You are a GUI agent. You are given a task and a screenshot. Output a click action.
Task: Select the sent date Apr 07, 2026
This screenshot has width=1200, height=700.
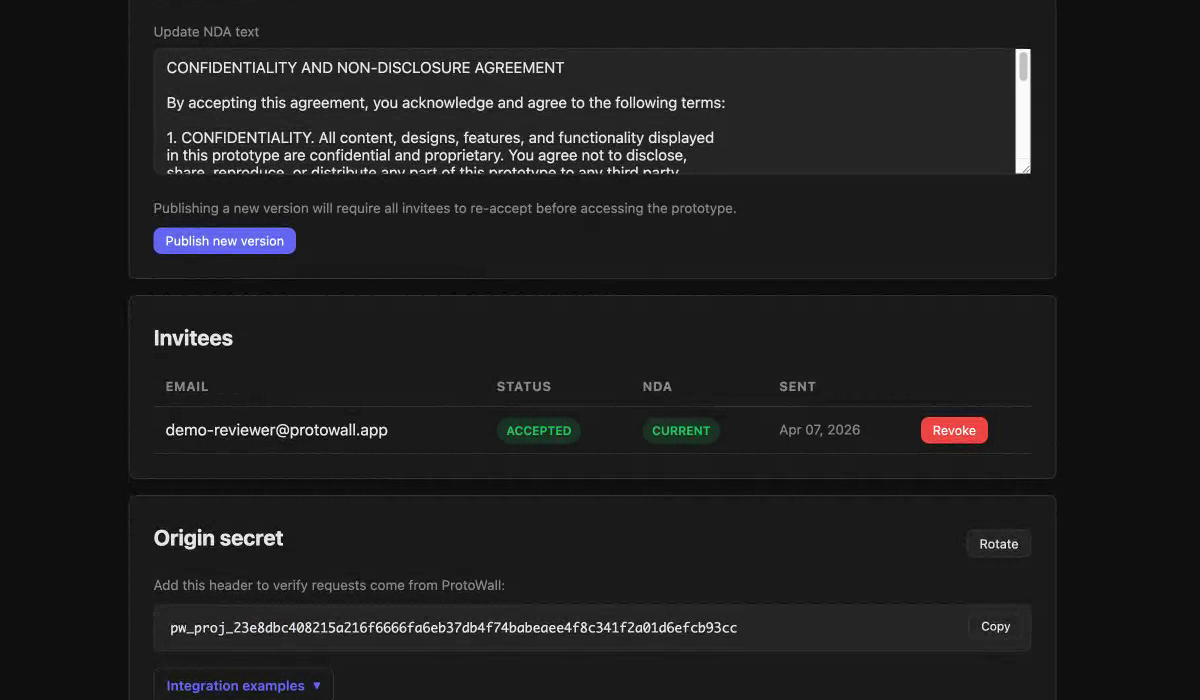tap(820, 429)
